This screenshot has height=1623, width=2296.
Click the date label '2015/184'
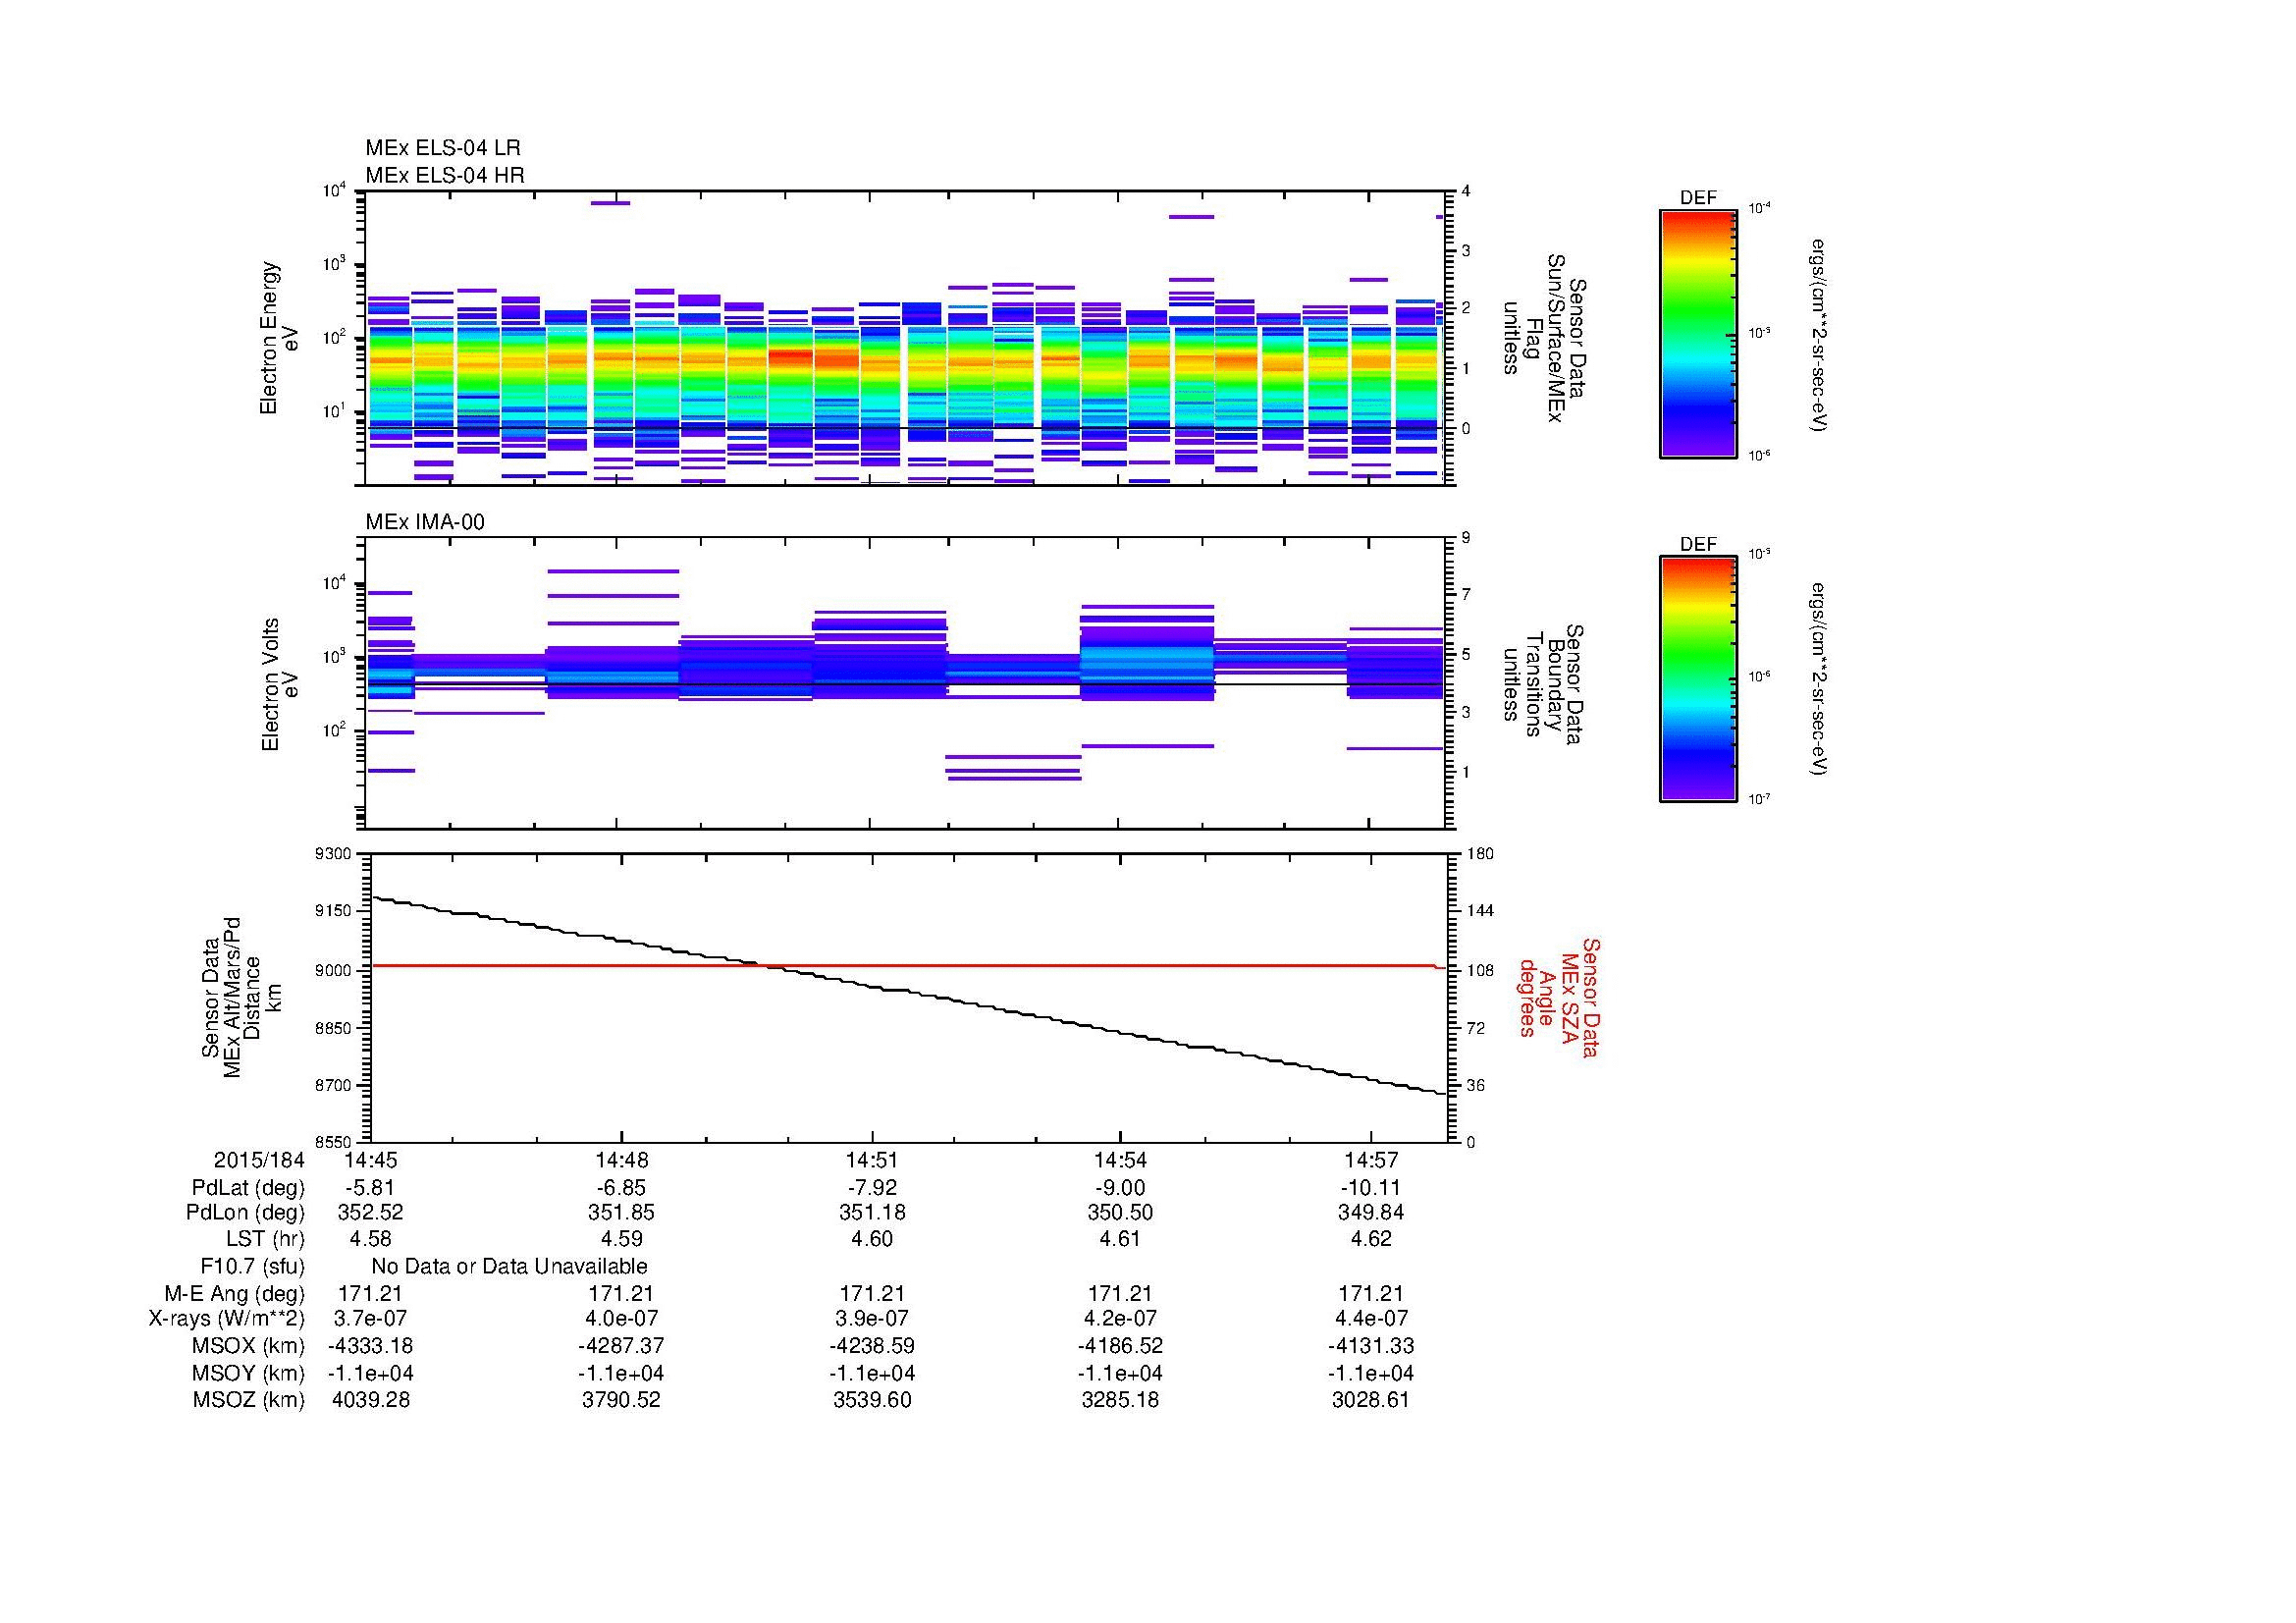(x=259, y=1160)
